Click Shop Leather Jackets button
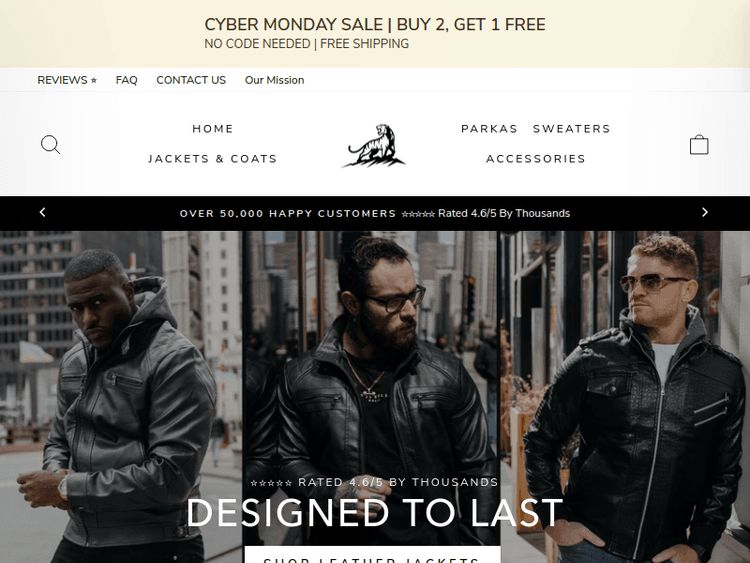Viewport: 750px width, 563px height. pos(373,556)
